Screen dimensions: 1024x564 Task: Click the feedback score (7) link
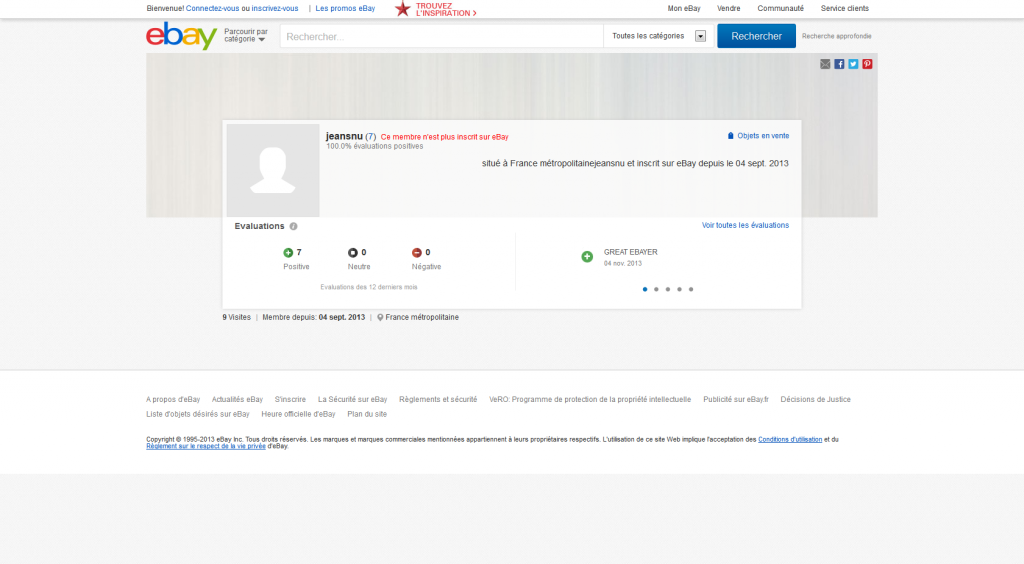pos(370,136)
